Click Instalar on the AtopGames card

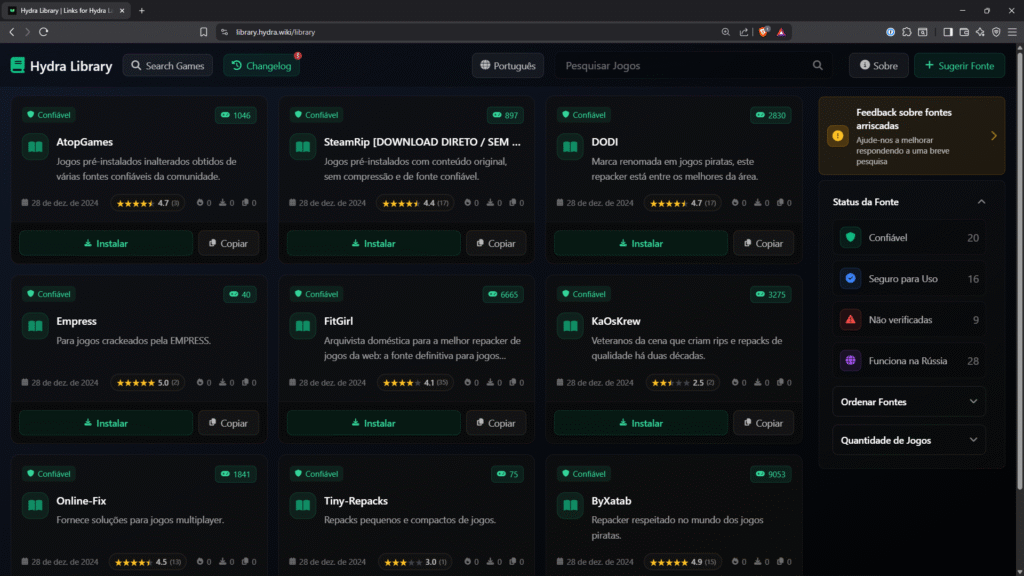coord(106,243)
